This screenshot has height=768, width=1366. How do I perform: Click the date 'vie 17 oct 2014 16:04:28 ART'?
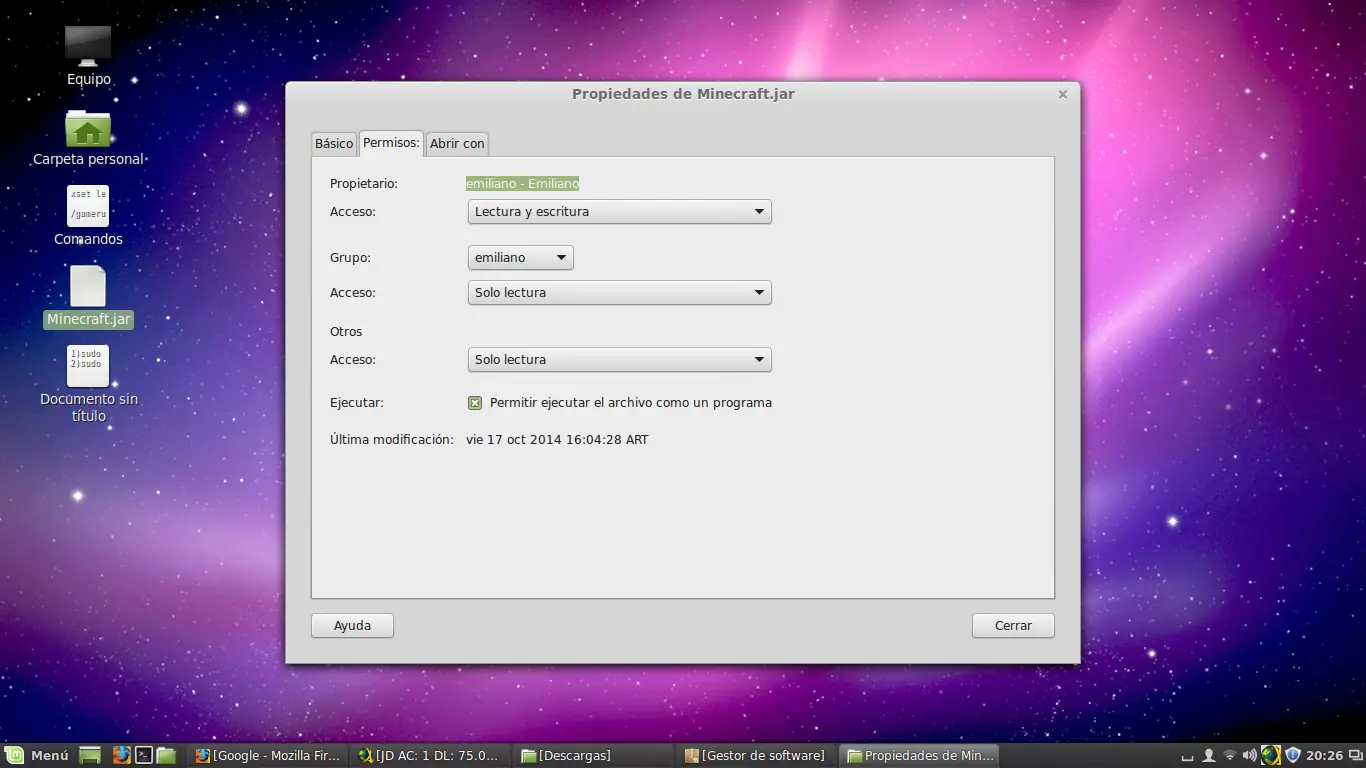coord(557,440)
